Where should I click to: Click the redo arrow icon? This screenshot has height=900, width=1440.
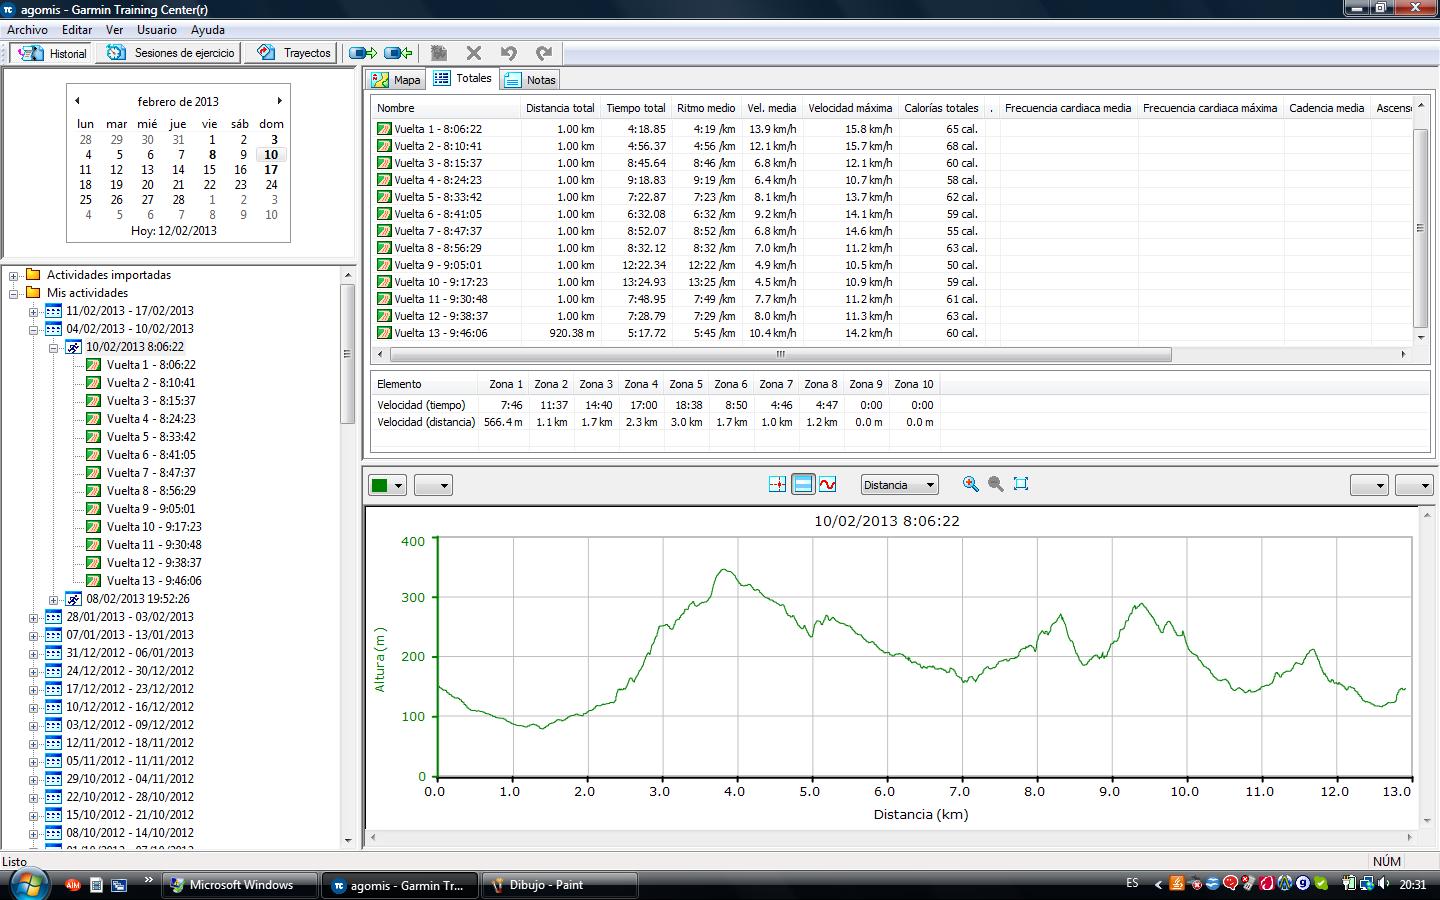(x=544, y=53)
